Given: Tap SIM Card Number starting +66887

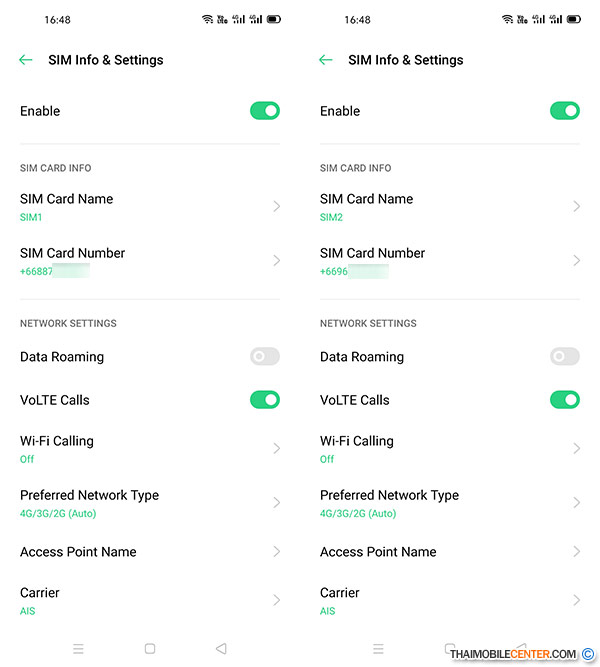Looking at the screenshot, I should tap(150, 260).
